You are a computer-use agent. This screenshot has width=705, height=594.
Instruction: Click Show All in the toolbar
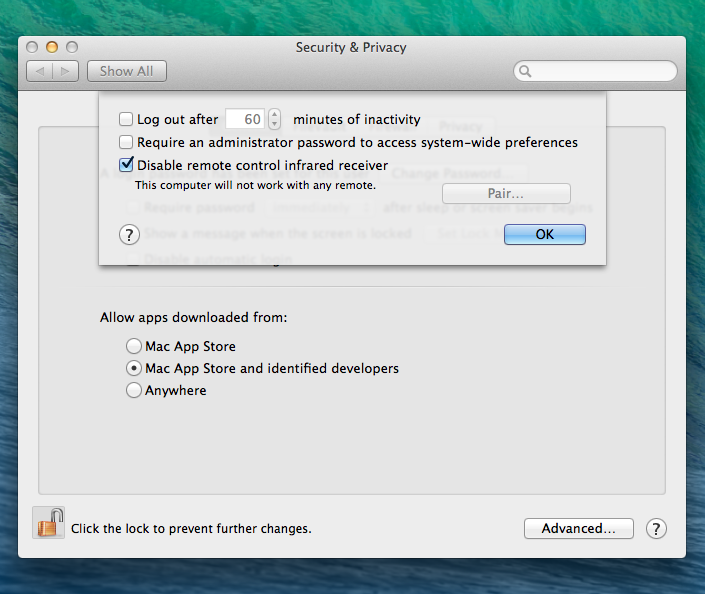tap(127, 71)
